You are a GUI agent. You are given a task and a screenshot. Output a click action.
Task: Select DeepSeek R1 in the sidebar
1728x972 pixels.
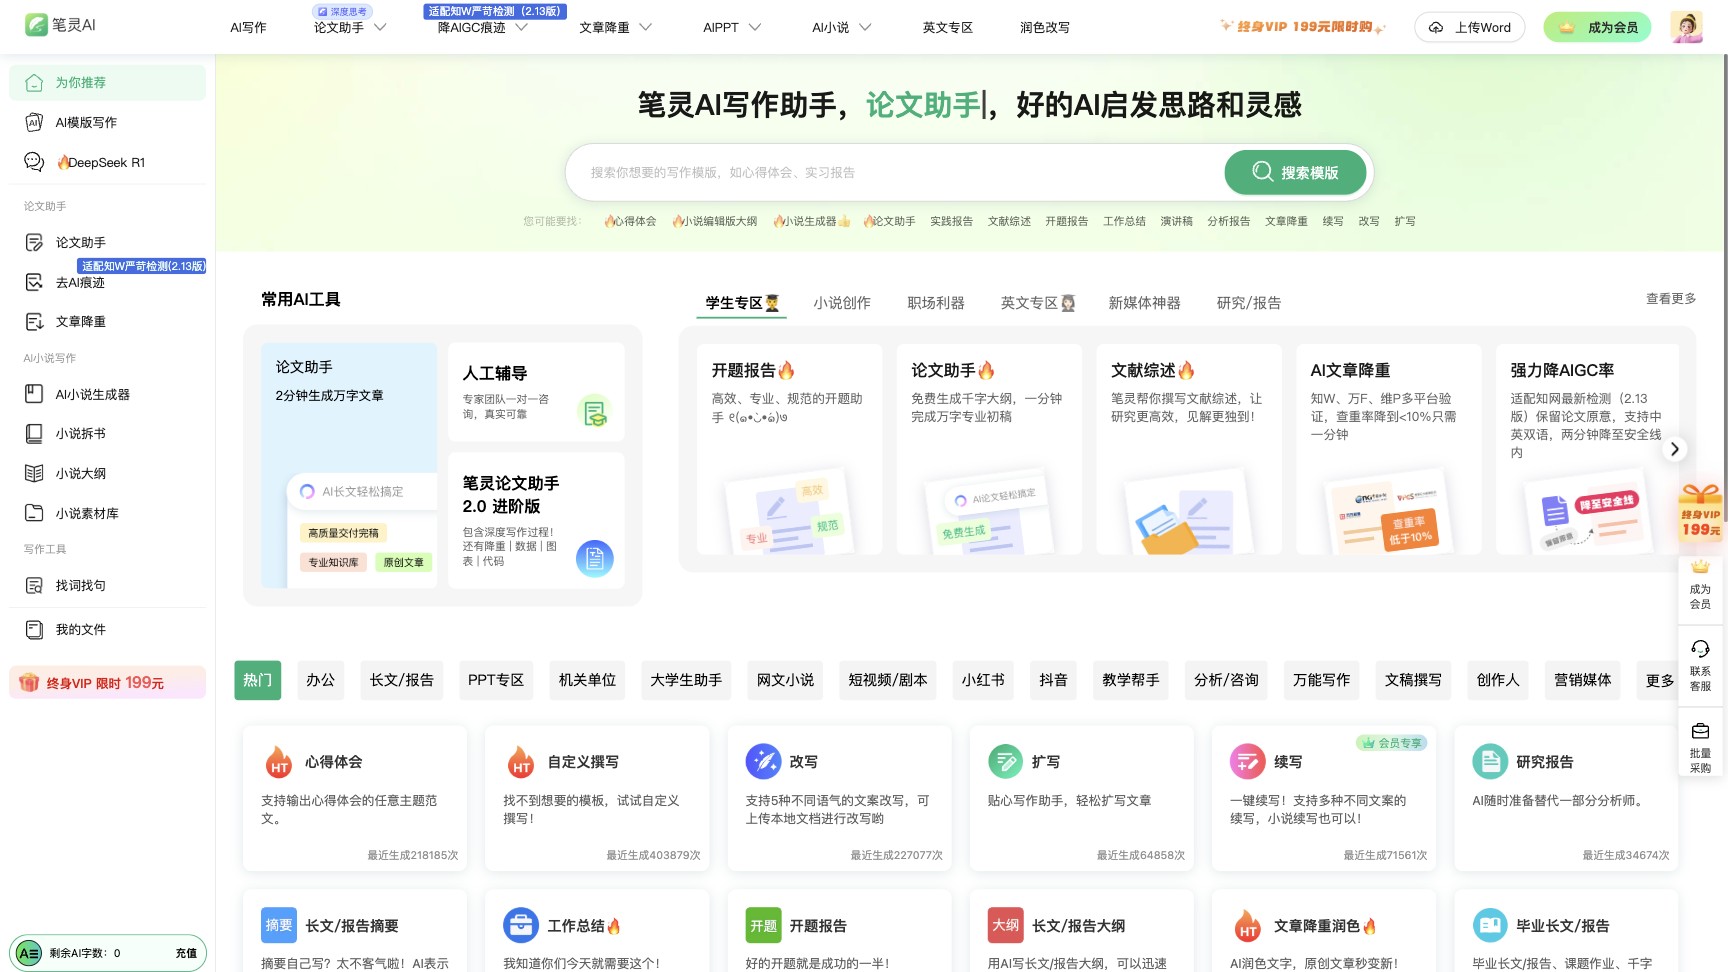coord(100,162)
